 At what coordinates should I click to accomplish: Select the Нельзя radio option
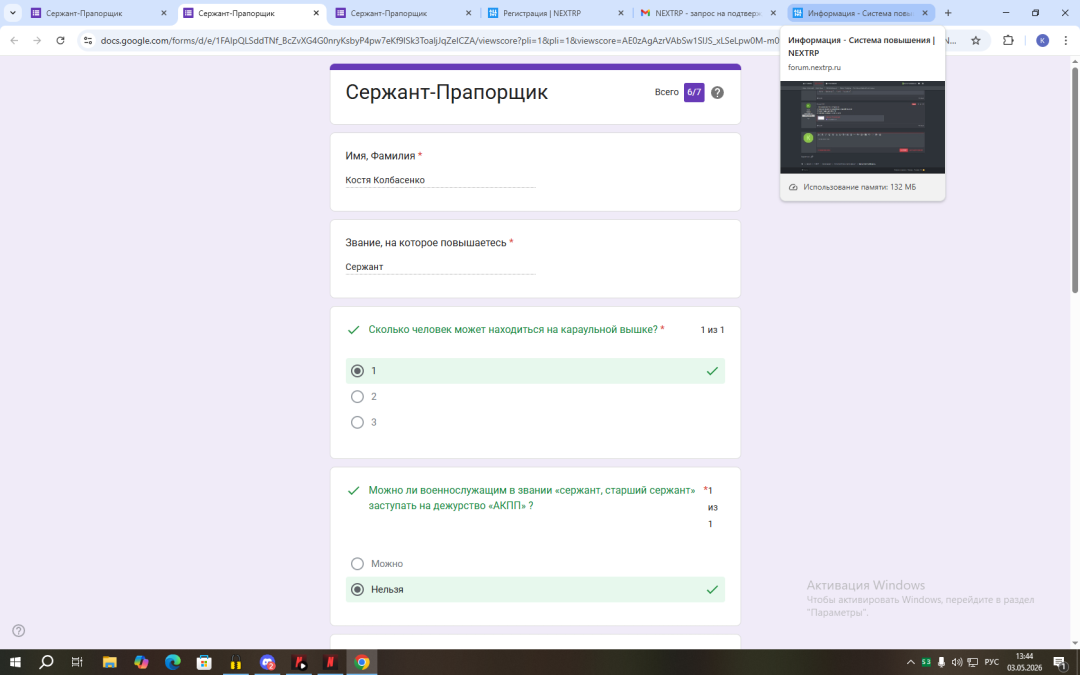click(357, 590)
